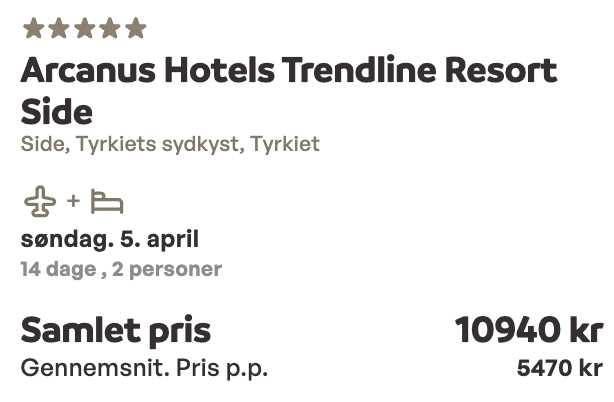Click the final 'Tyrkiet' country in location line

[285, 144]
